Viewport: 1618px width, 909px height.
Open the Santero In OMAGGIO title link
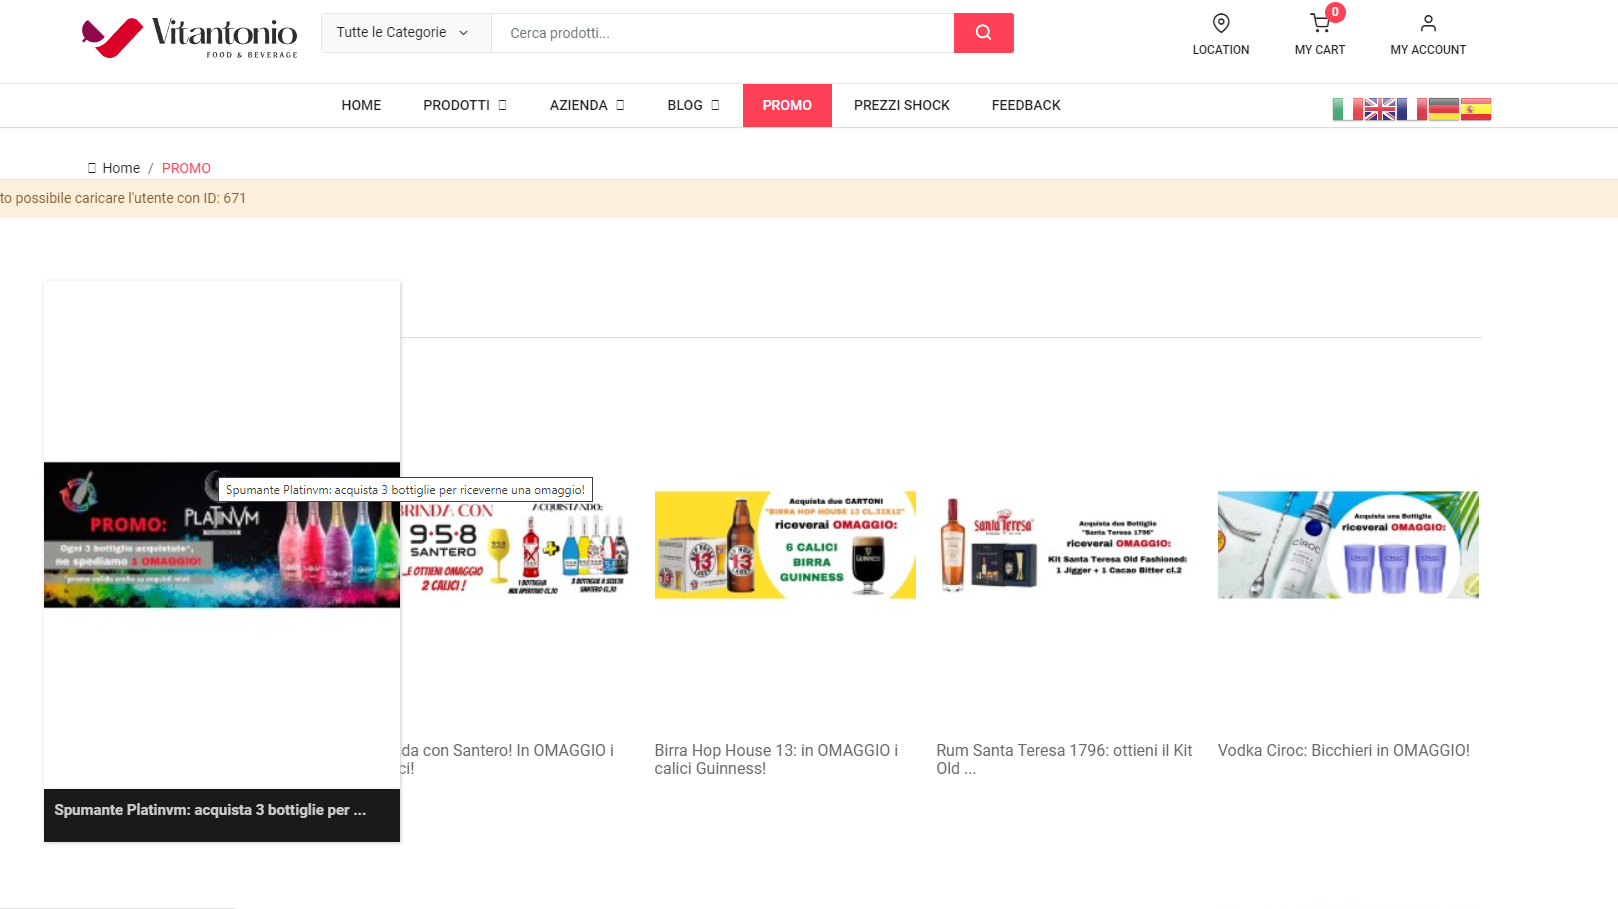click(x=507, y=759)
